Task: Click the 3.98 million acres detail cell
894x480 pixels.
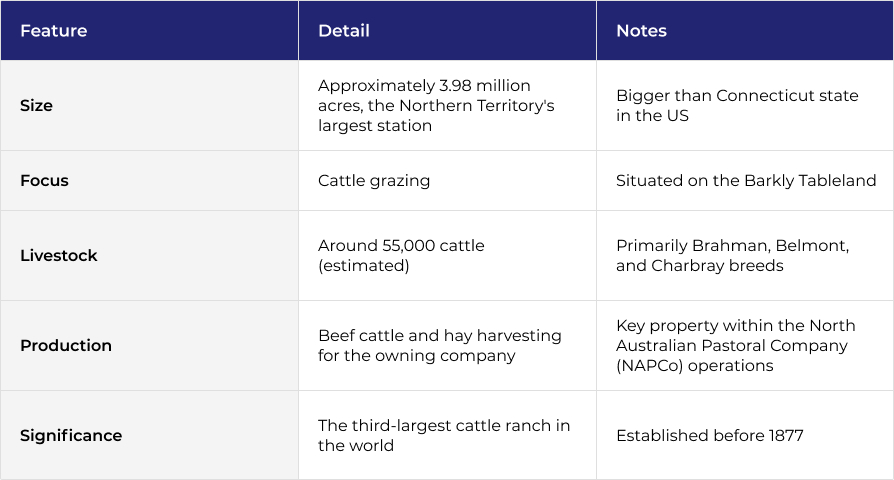Action: point(448,105)
